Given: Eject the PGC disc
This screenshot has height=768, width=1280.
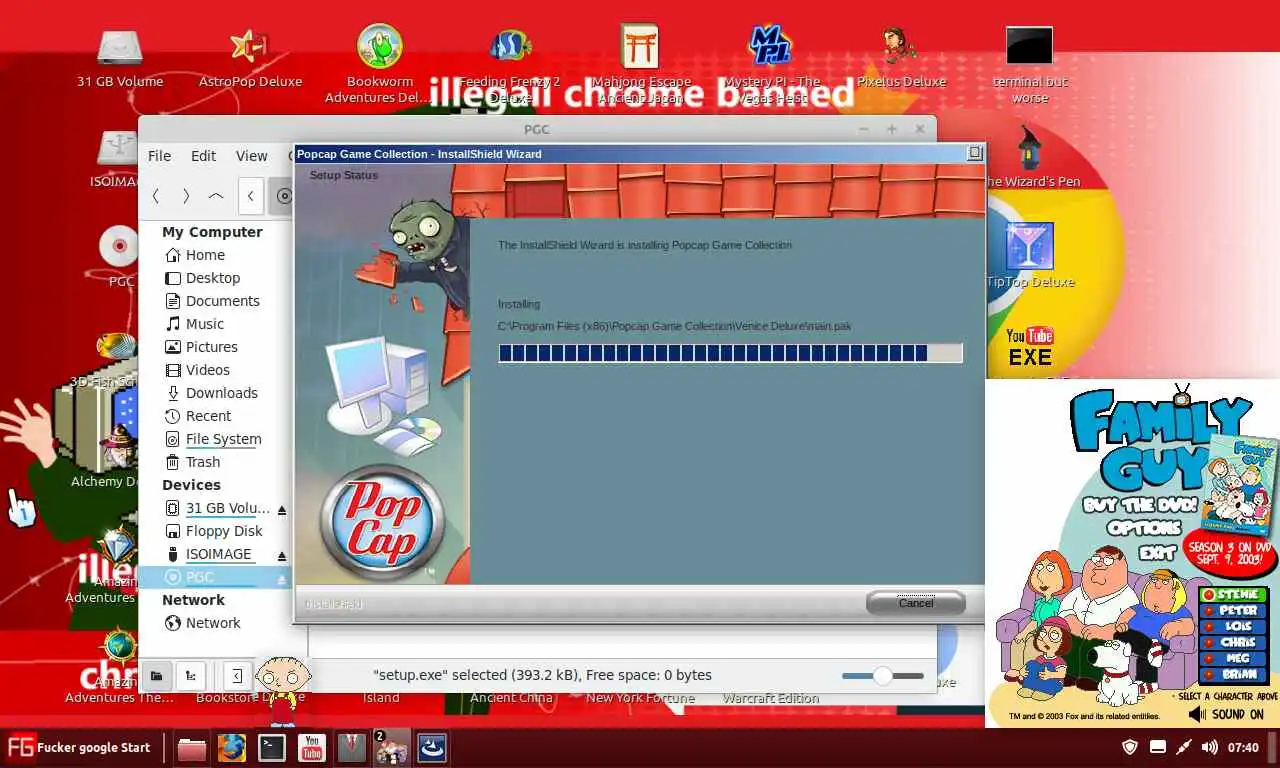Looking at the screenshot, I should 282,579.
